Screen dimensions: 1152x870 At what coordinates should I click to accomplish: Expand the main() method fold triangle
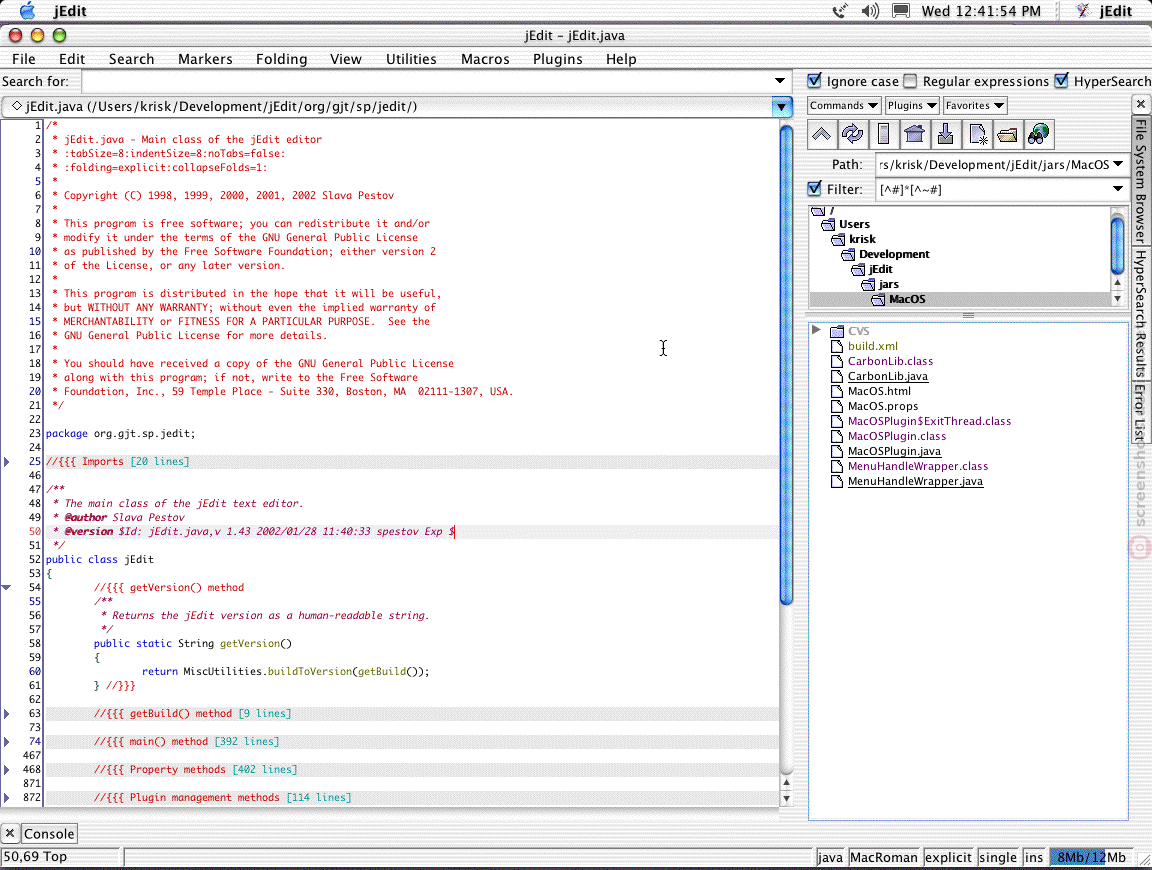(x=7, y=741)
